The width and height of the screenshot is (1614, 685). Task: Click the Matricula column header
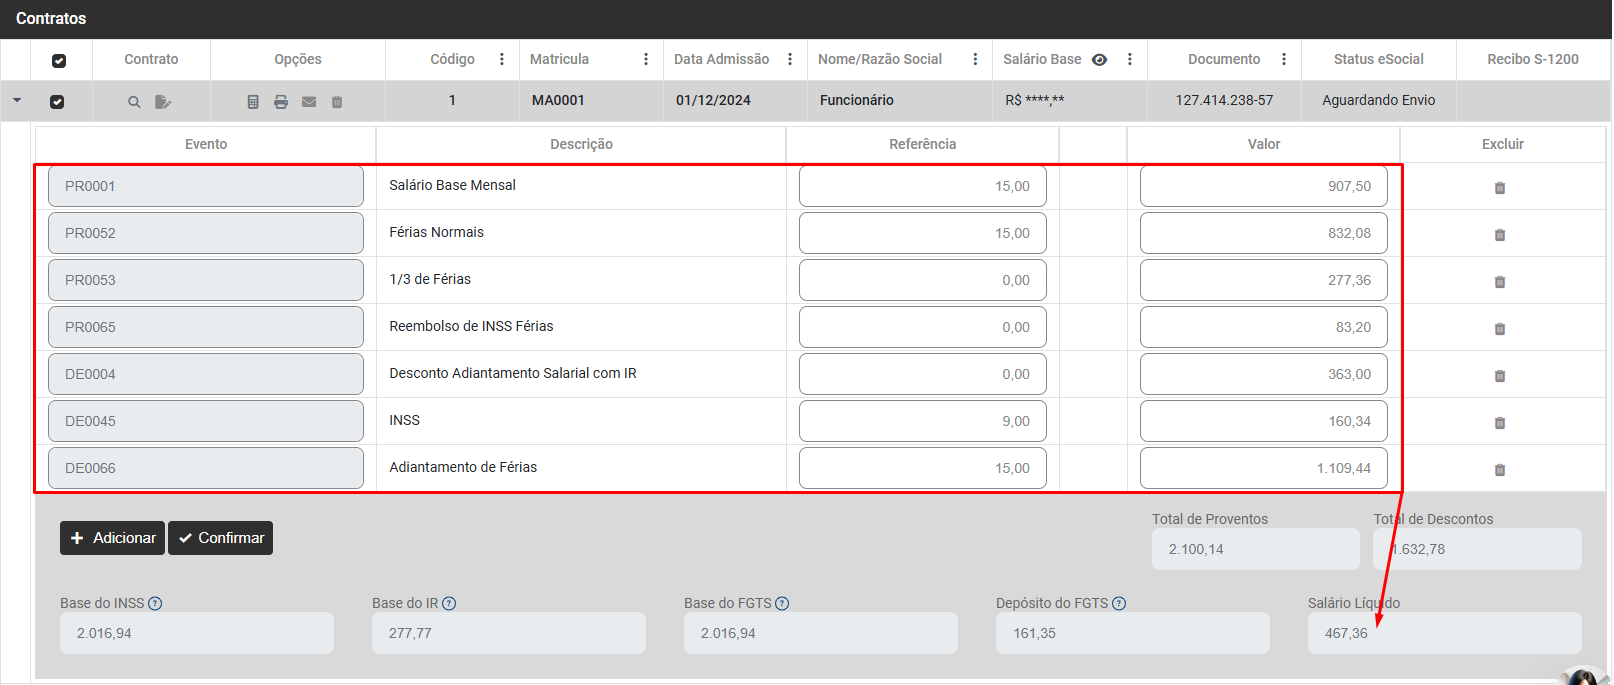tap(559, 59)
